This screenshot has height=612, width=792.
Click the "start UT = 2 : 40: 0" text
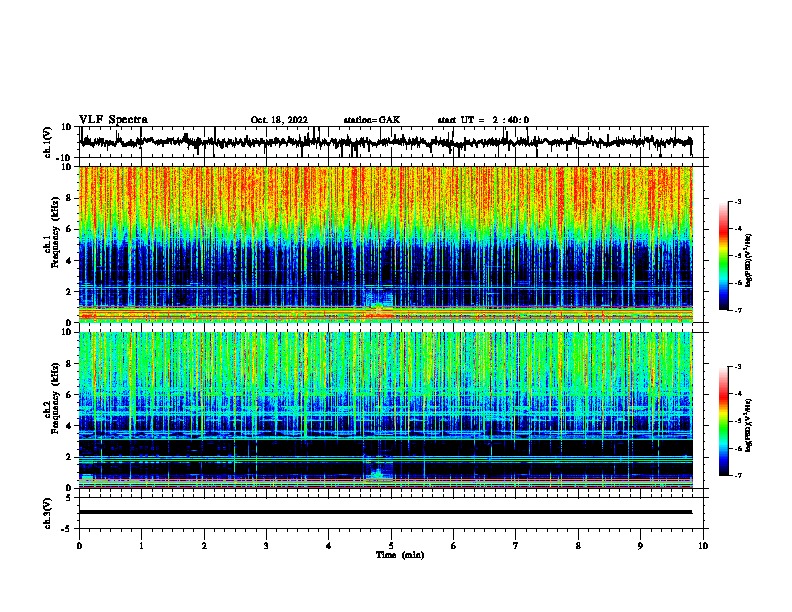483,120
